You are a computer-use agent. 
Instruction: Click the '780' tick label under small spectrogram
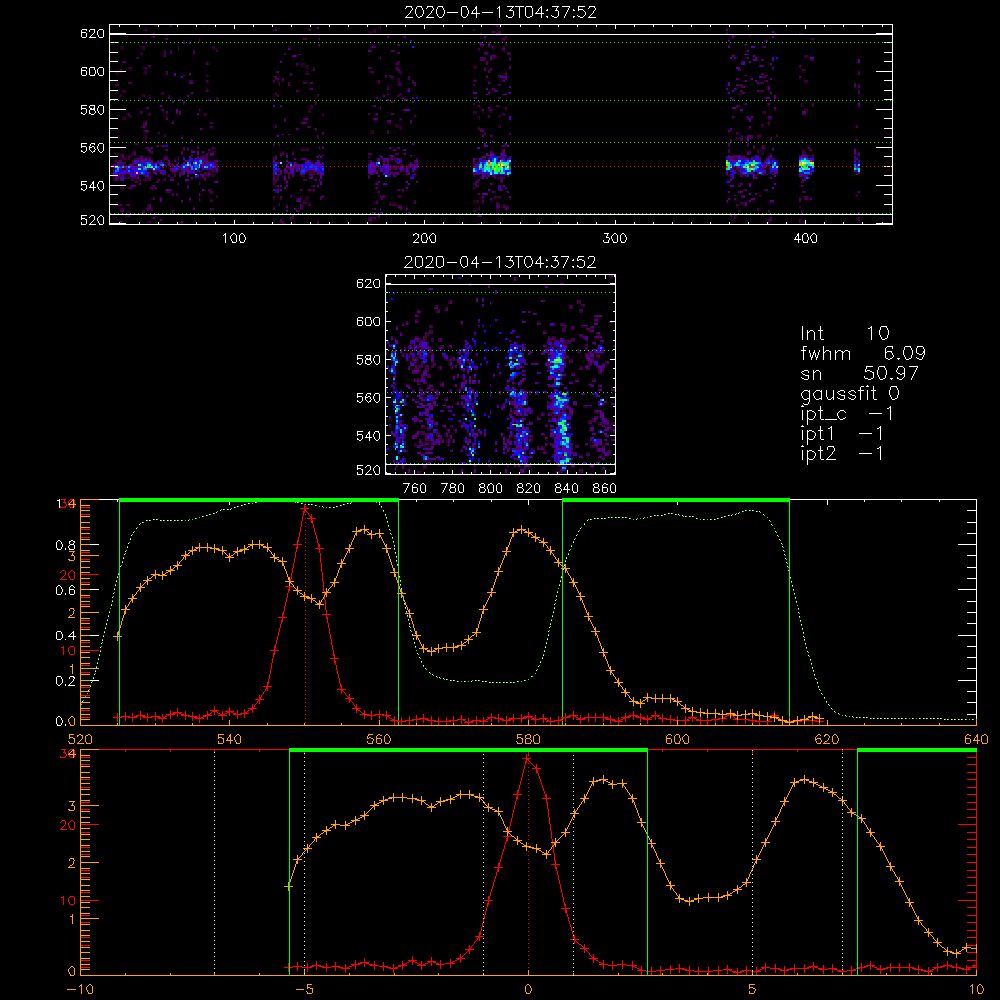[x=453, y=489]
